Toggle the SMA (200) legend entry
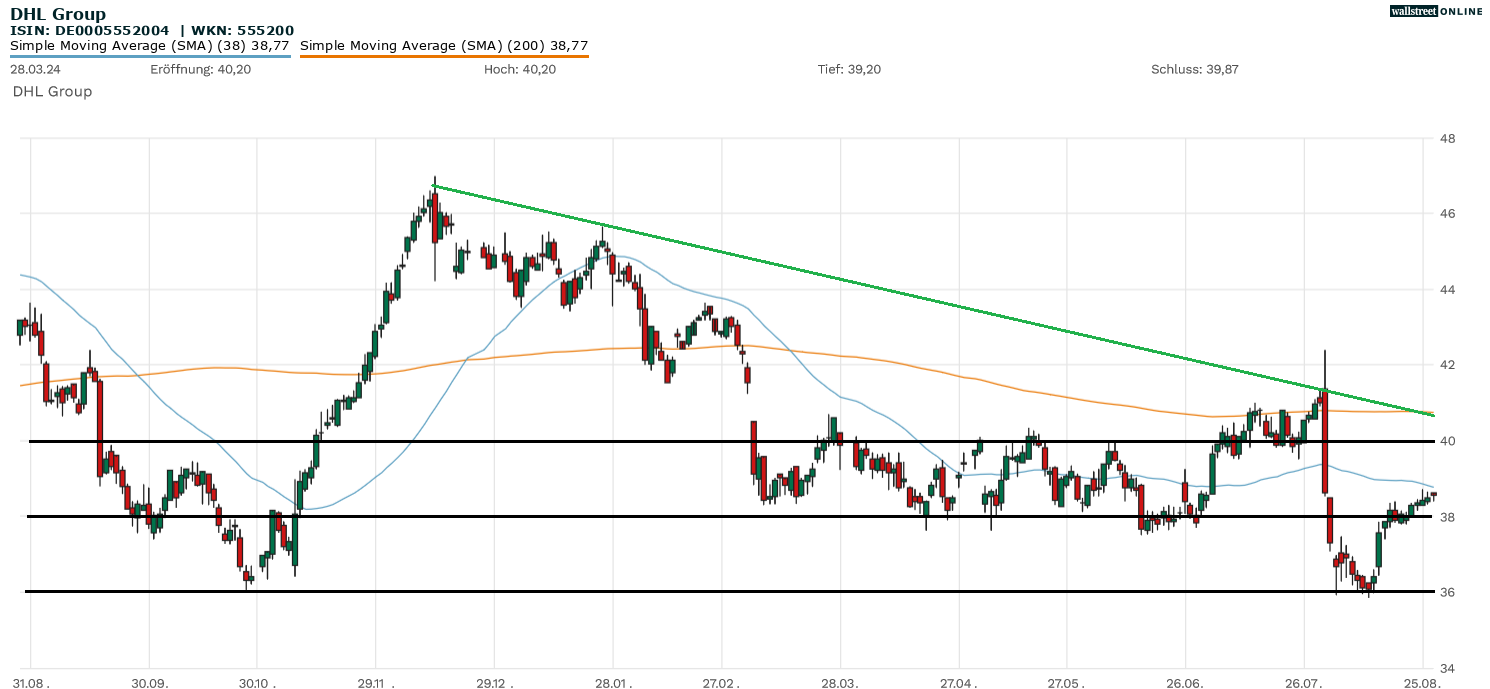 [x=444, y=46]
